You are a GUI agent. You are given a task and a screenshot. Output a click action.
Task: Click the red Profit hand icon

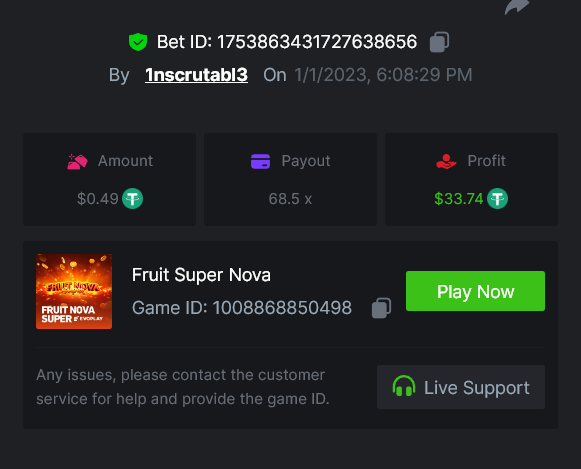[446, 162]
